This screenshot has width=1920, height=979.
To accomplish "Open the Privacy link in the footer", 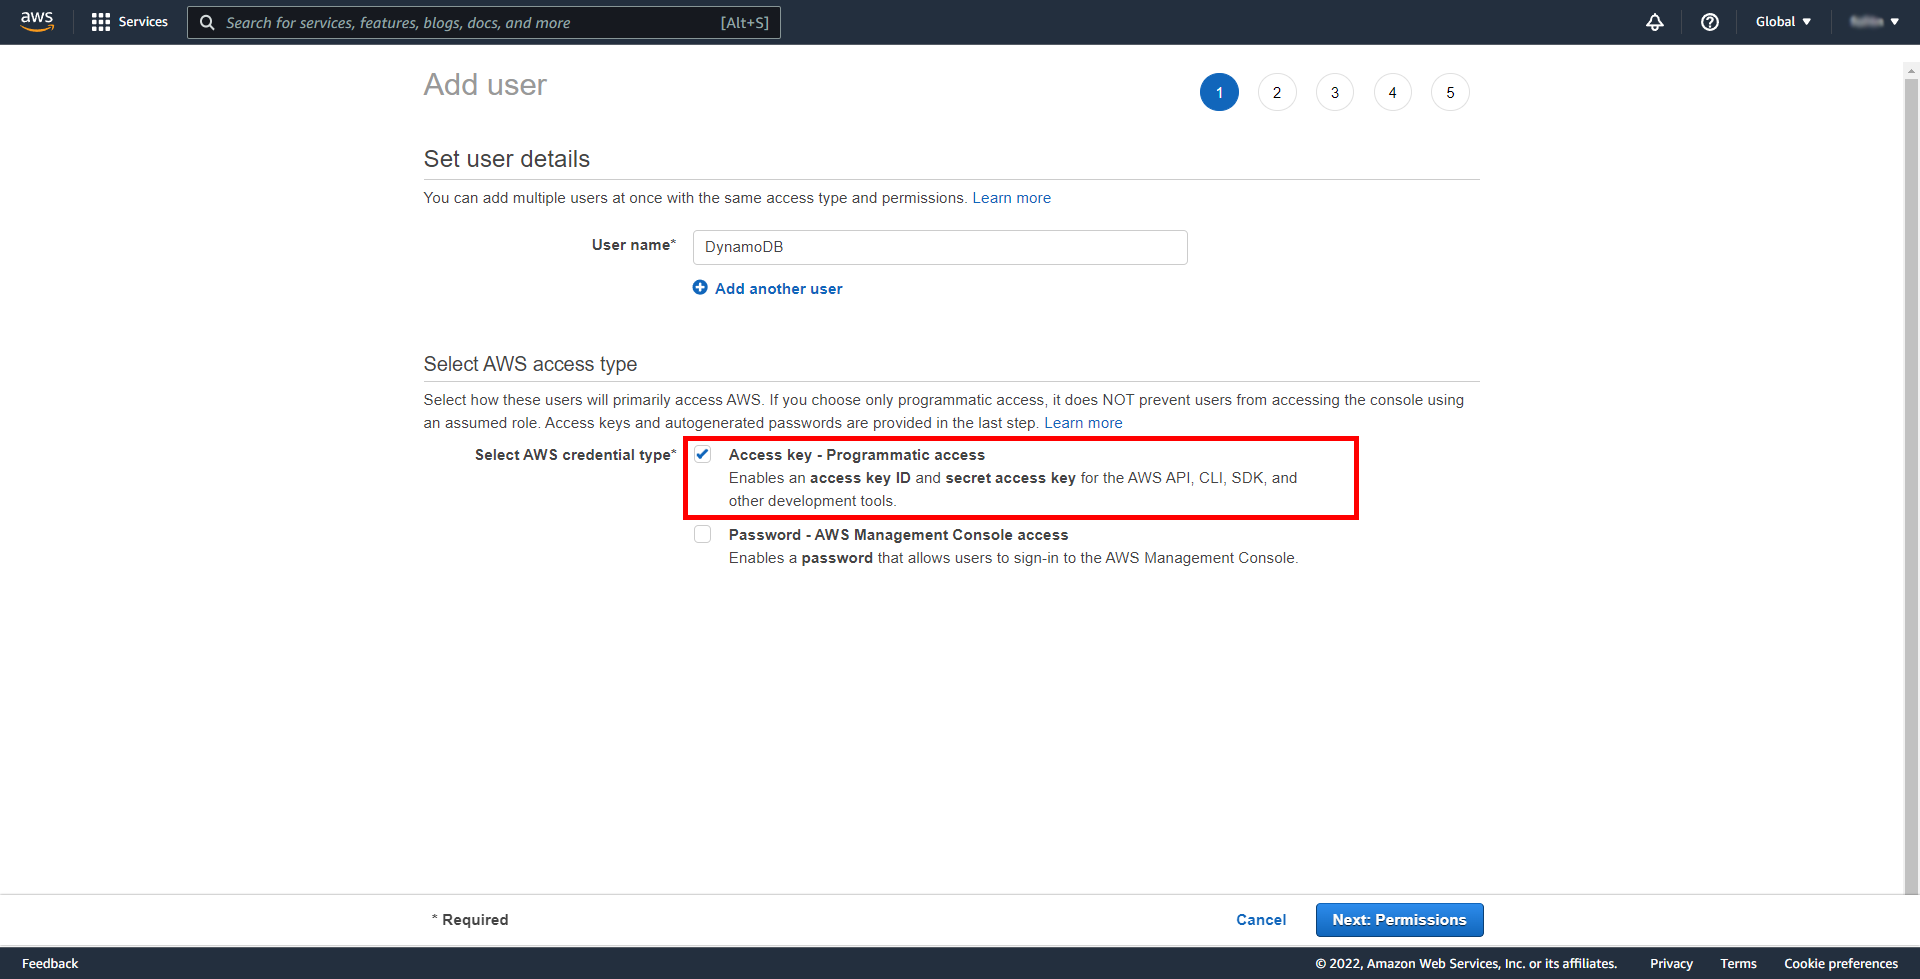I will click(1671, 964).
